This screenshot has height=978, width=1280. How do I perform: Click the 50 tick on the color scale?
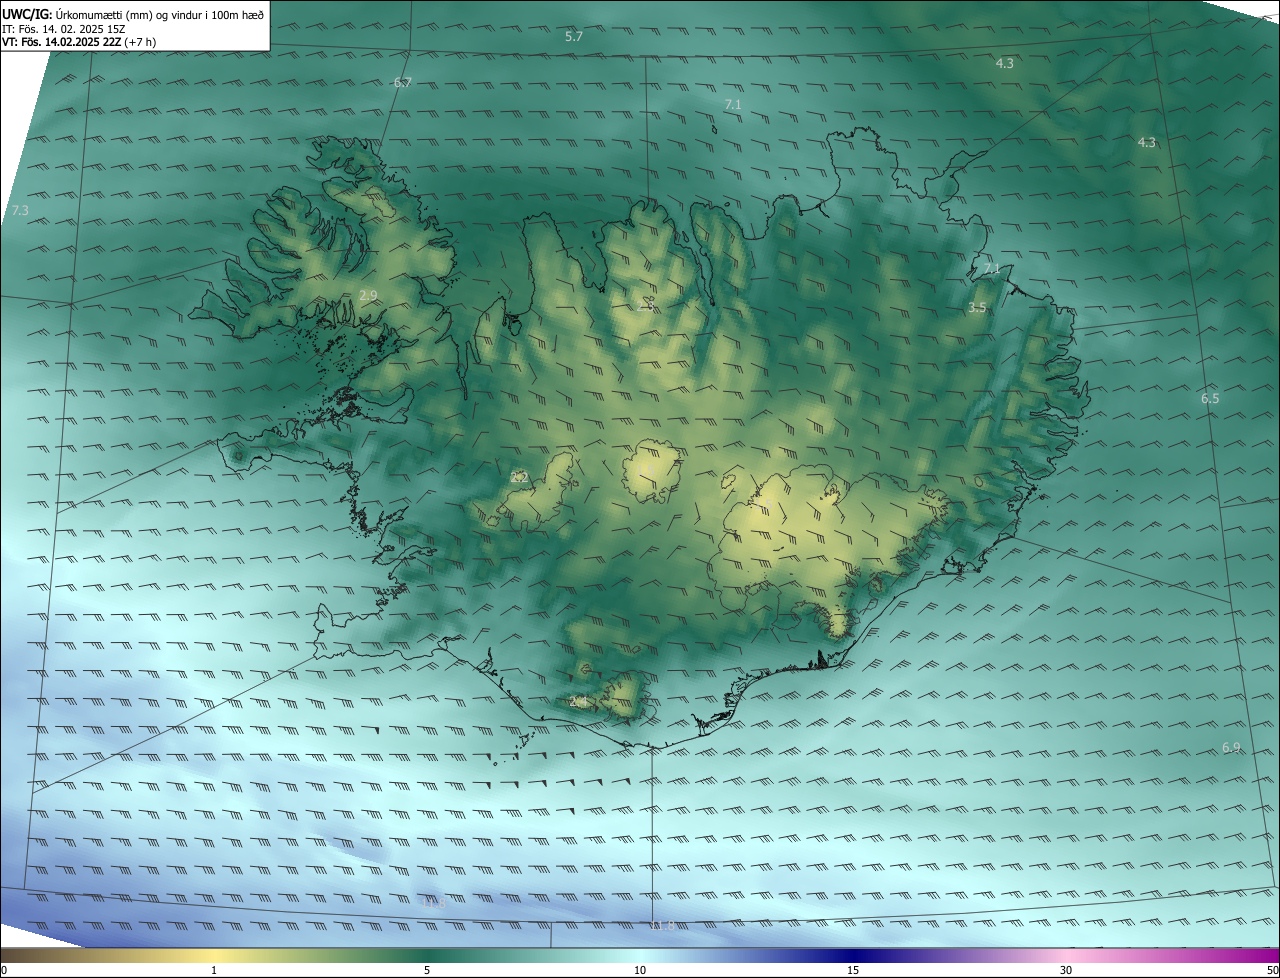click(1272, 970)
